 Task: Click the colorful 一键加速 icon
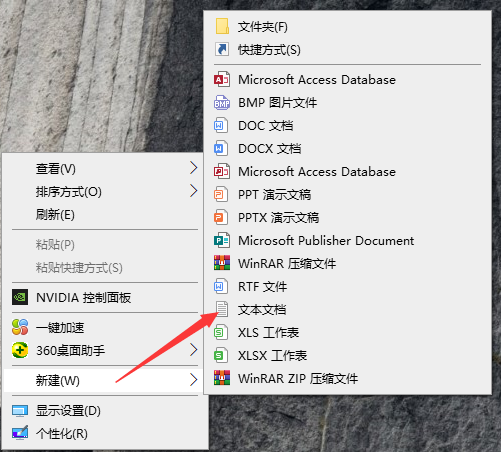click(x=20, y=327)
